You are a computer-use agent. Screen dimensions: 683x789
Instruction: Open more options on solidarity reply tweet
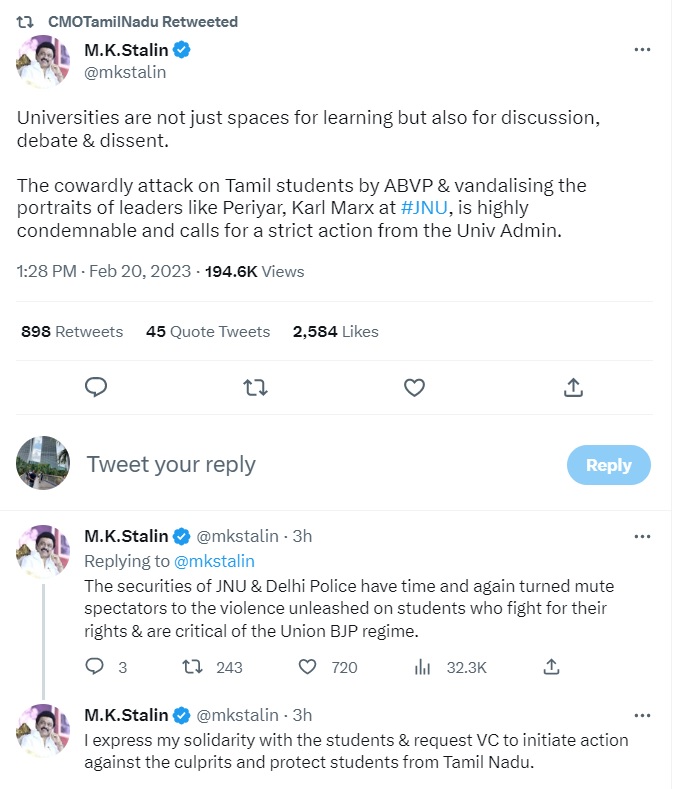point(643,715)
